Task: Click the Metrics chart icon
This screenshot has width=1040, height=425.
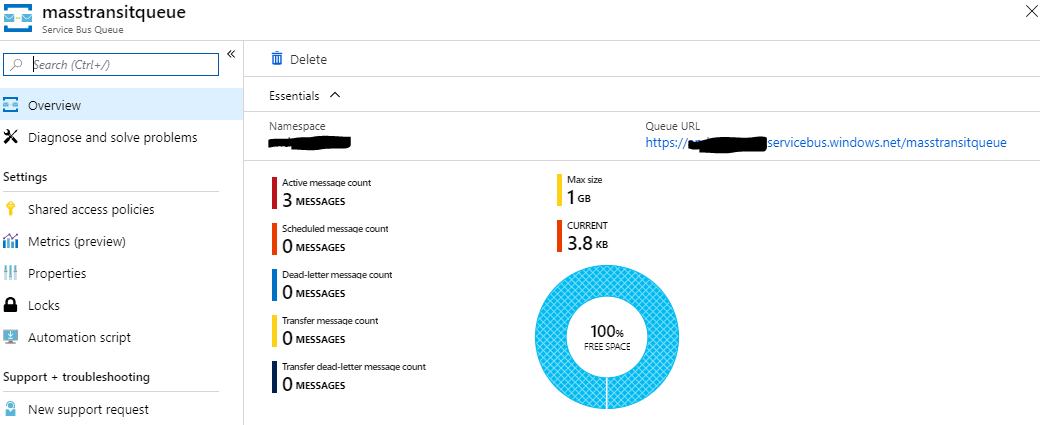Action: pyautogui.click(x=11, y=241)
